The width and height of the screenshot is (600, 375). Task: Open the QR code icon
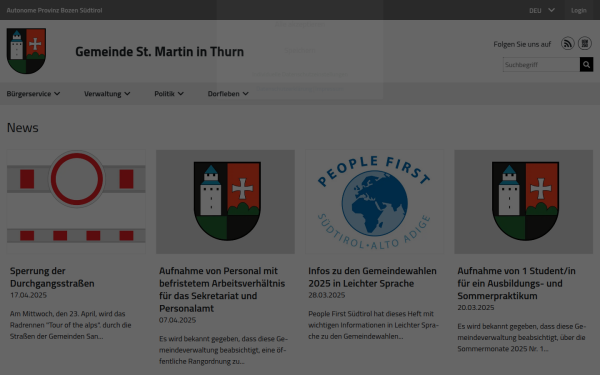pos(585,44)
